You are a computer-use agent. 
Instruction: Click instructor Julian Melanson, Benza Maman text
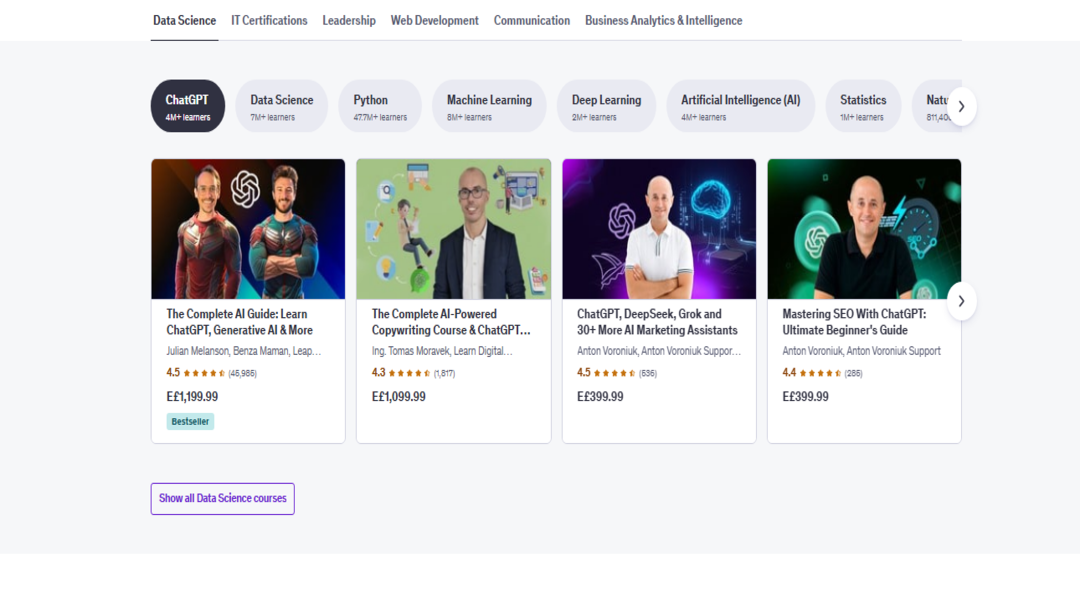(x=244, y=351)
